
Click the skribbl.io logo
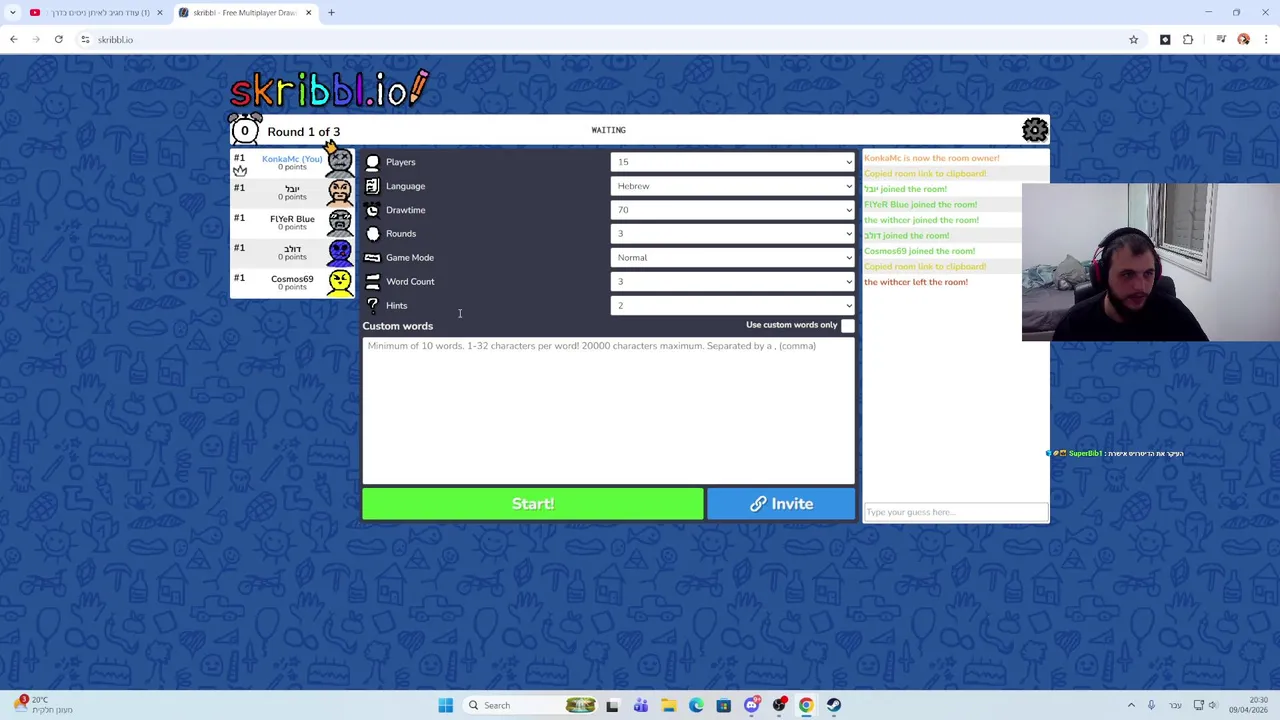(330, 90)
